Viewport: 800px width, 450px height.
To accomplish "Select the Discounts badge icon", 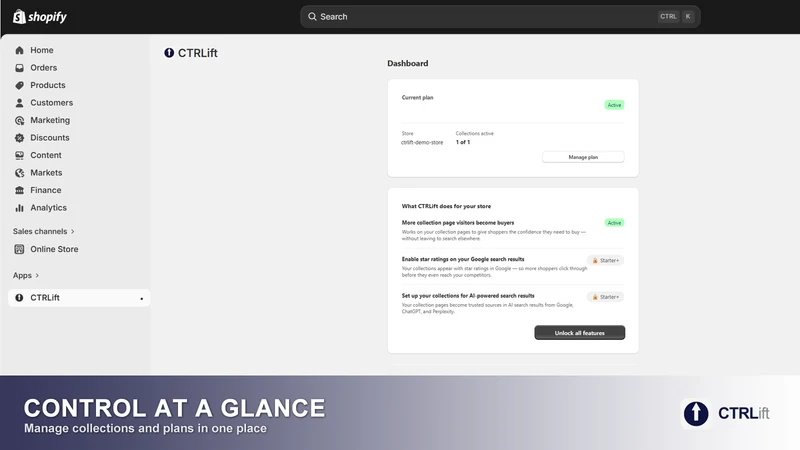I will click(19, 138).
